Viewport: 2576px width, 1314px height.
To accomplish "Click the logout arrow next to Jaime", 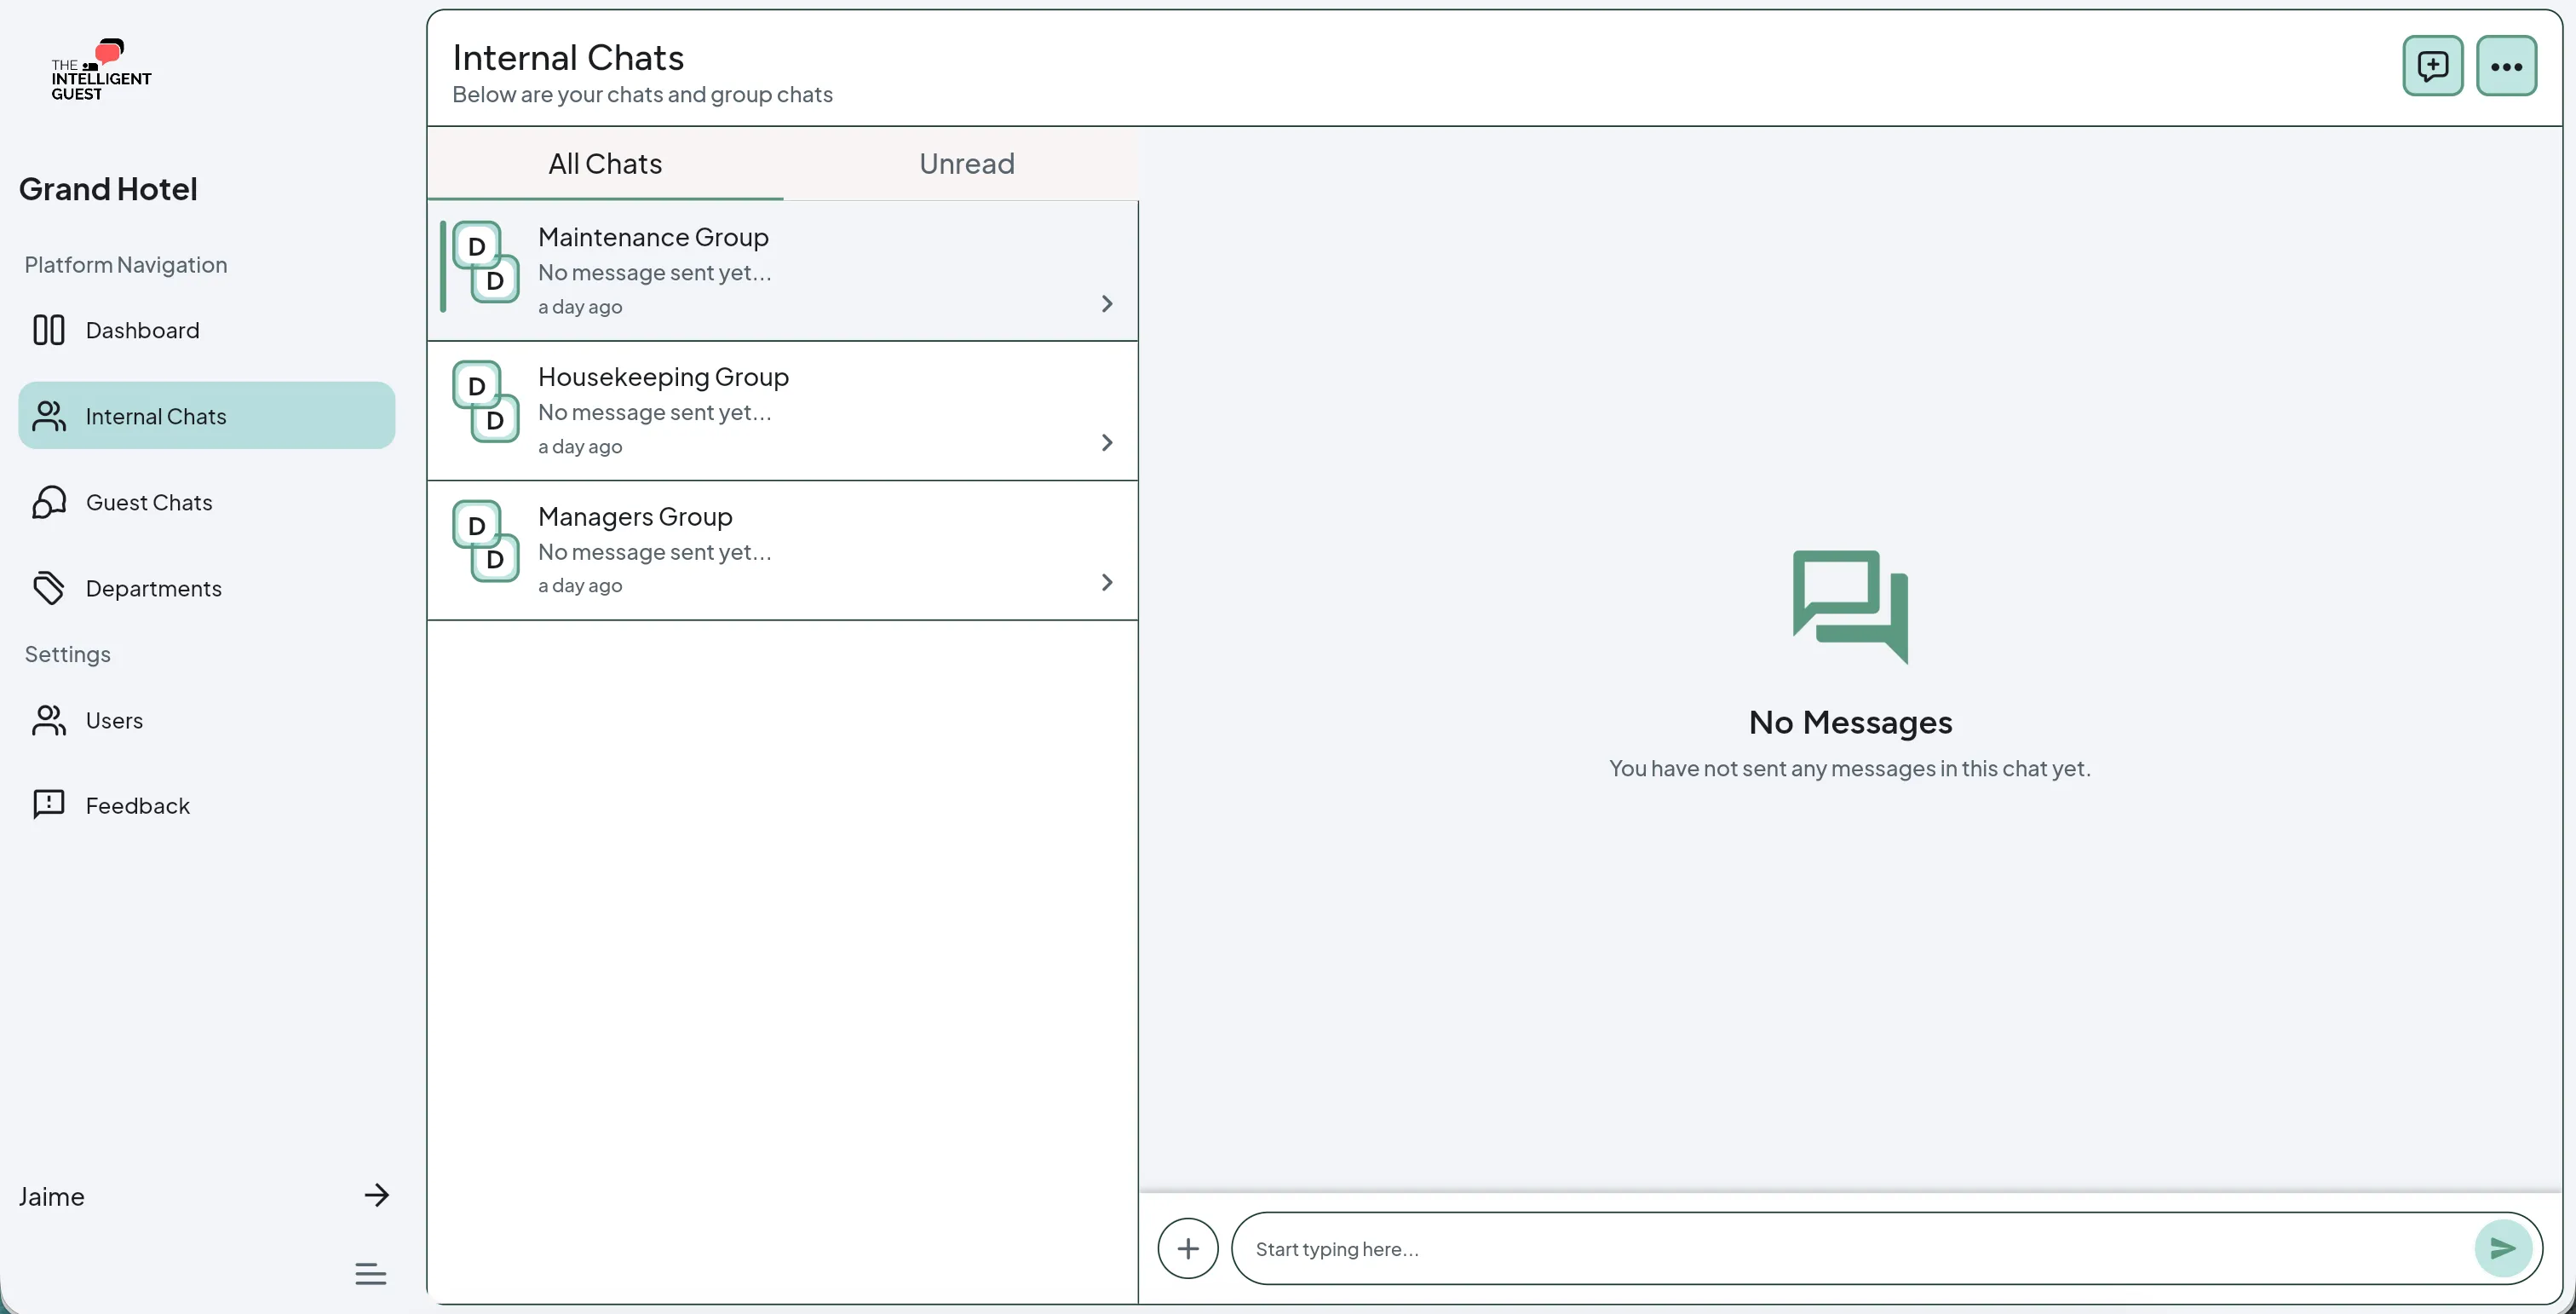I will click(376, 1195).
